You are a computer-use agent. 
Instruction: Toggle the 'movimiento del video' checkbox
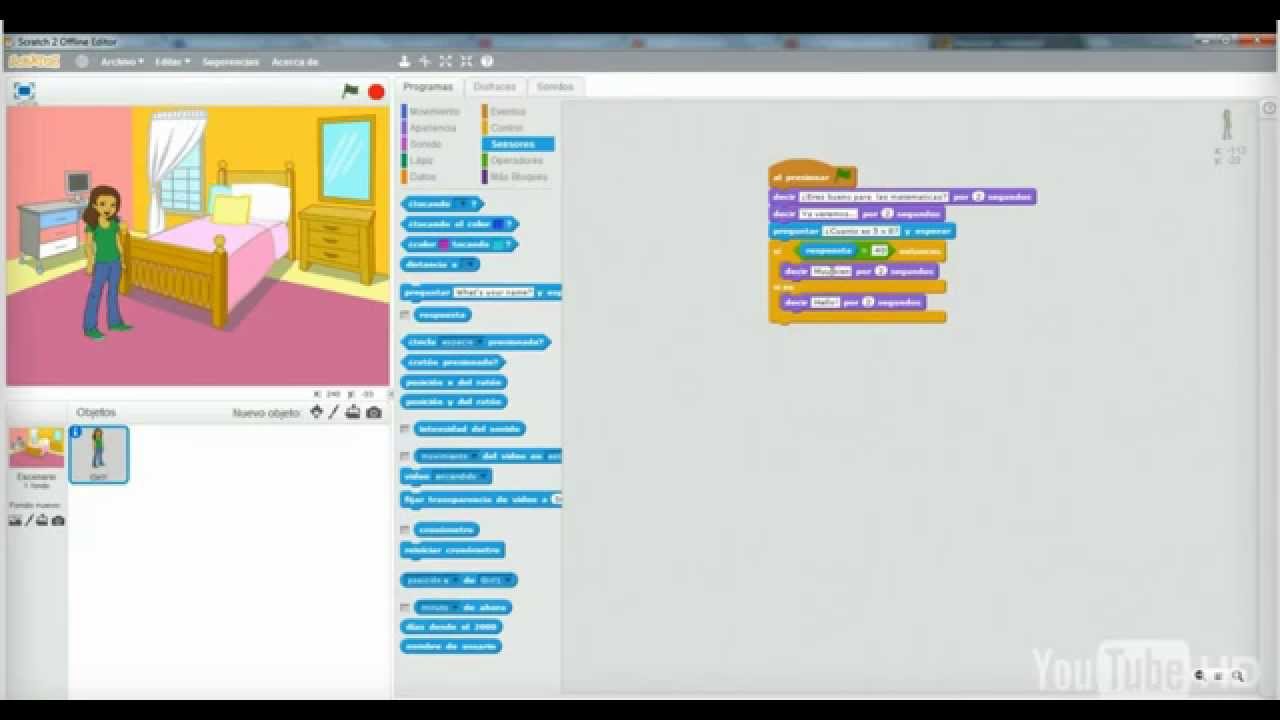[405, 455]
